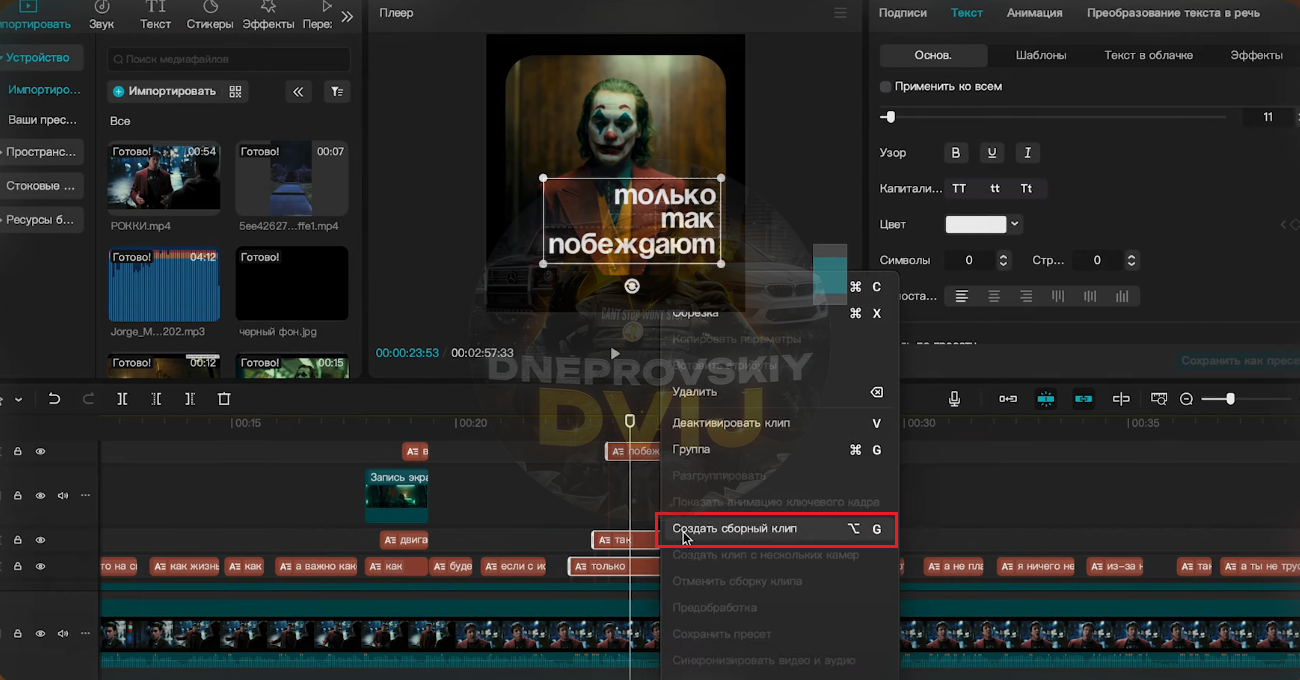Image resolution: width=1300 pixels, height=680 pixels.
Task: Enable the Применить ко всем checkbox
Action: point(885,87)
